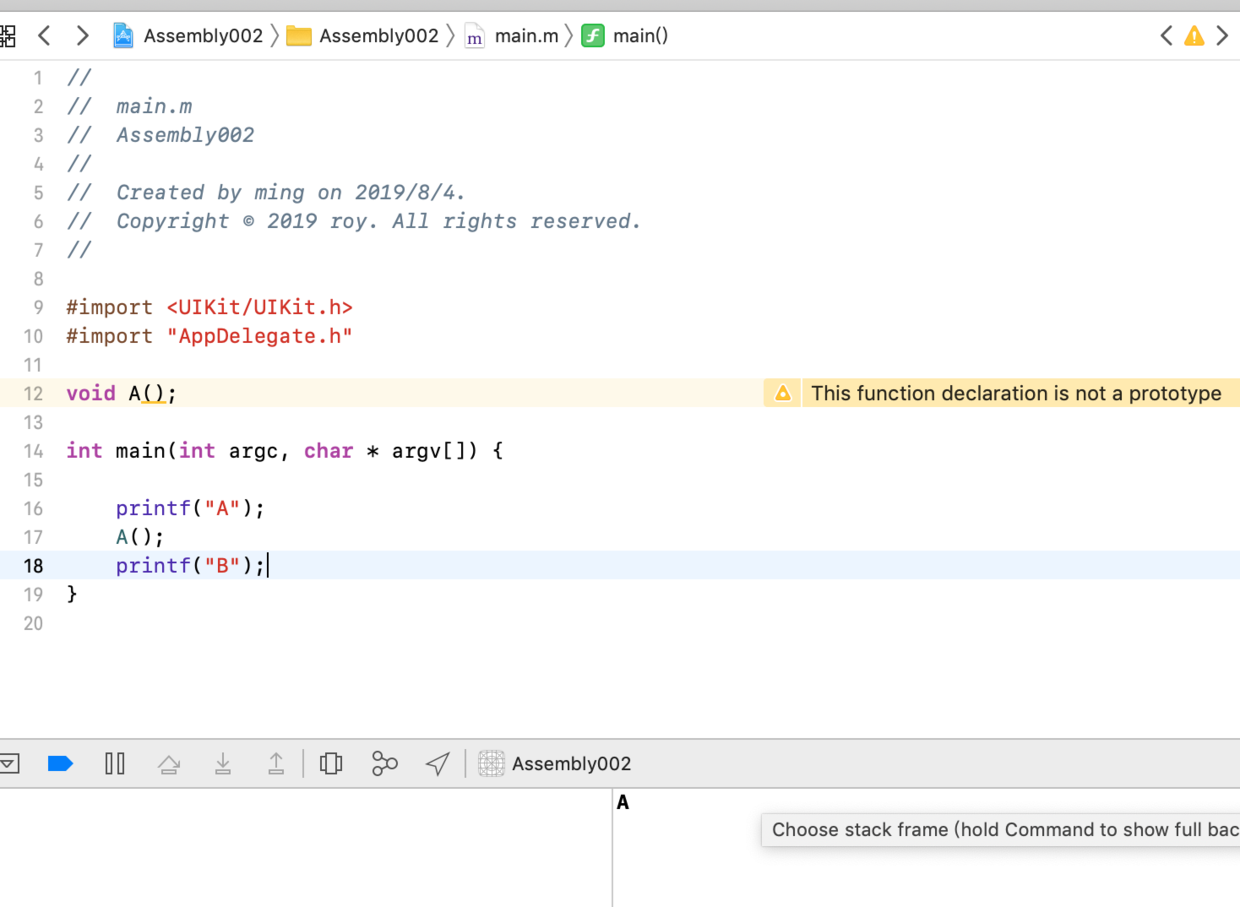The width and height of the screenshot is (1240, 907).
Task: Open the main() function jump menu
Action: (x=625, y=36)
